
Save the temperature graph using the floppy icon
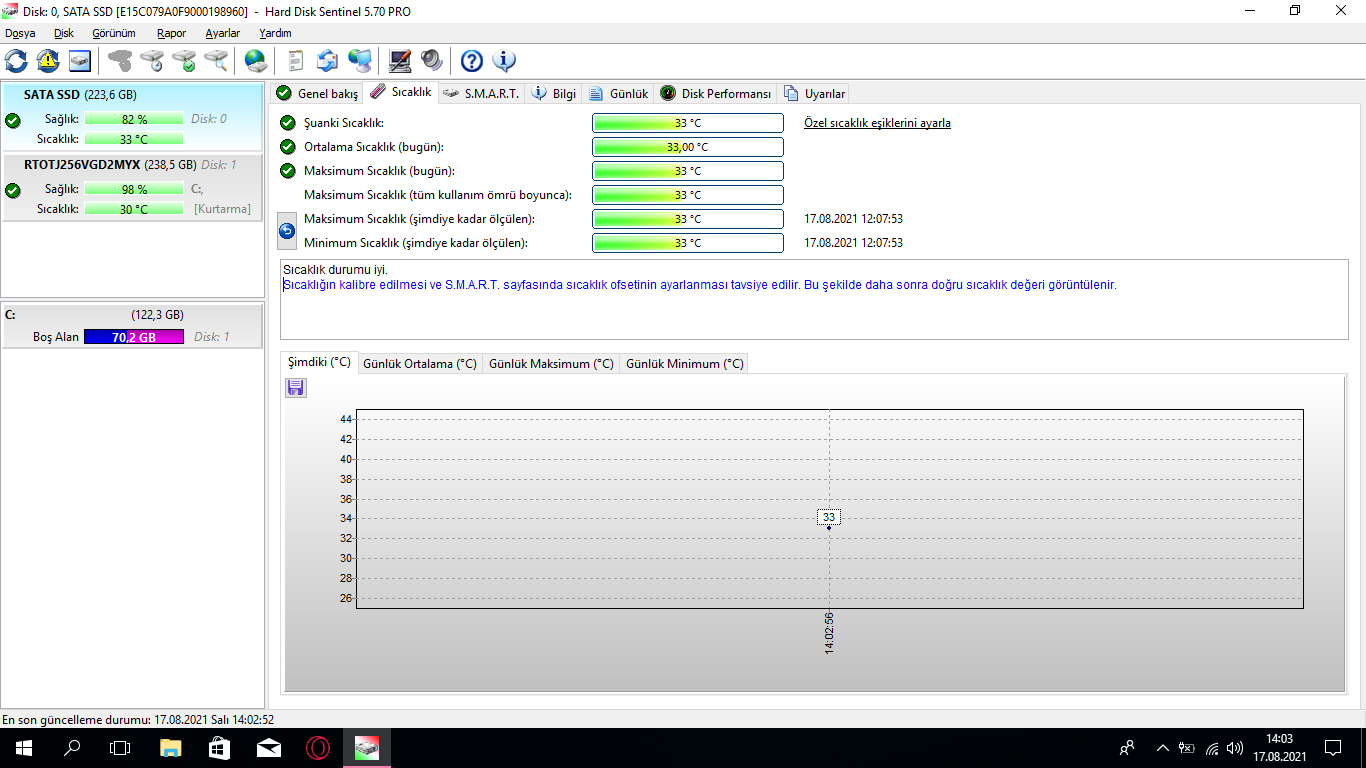pyautogui.click(x=296, y=388)
